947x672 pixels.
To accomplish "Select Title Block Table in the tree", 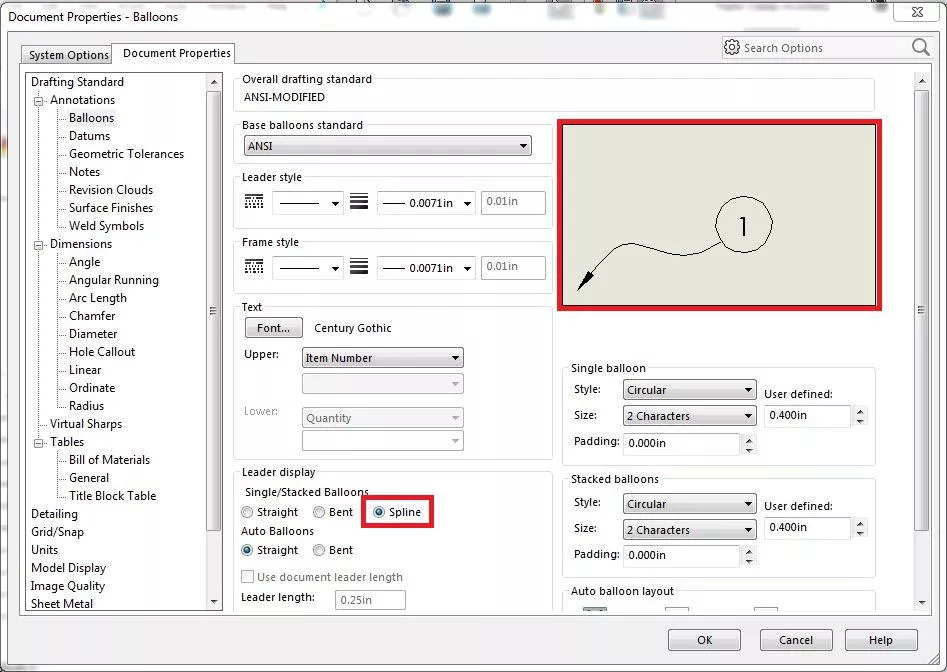I will pyautogui.click(x=112, y=496).
